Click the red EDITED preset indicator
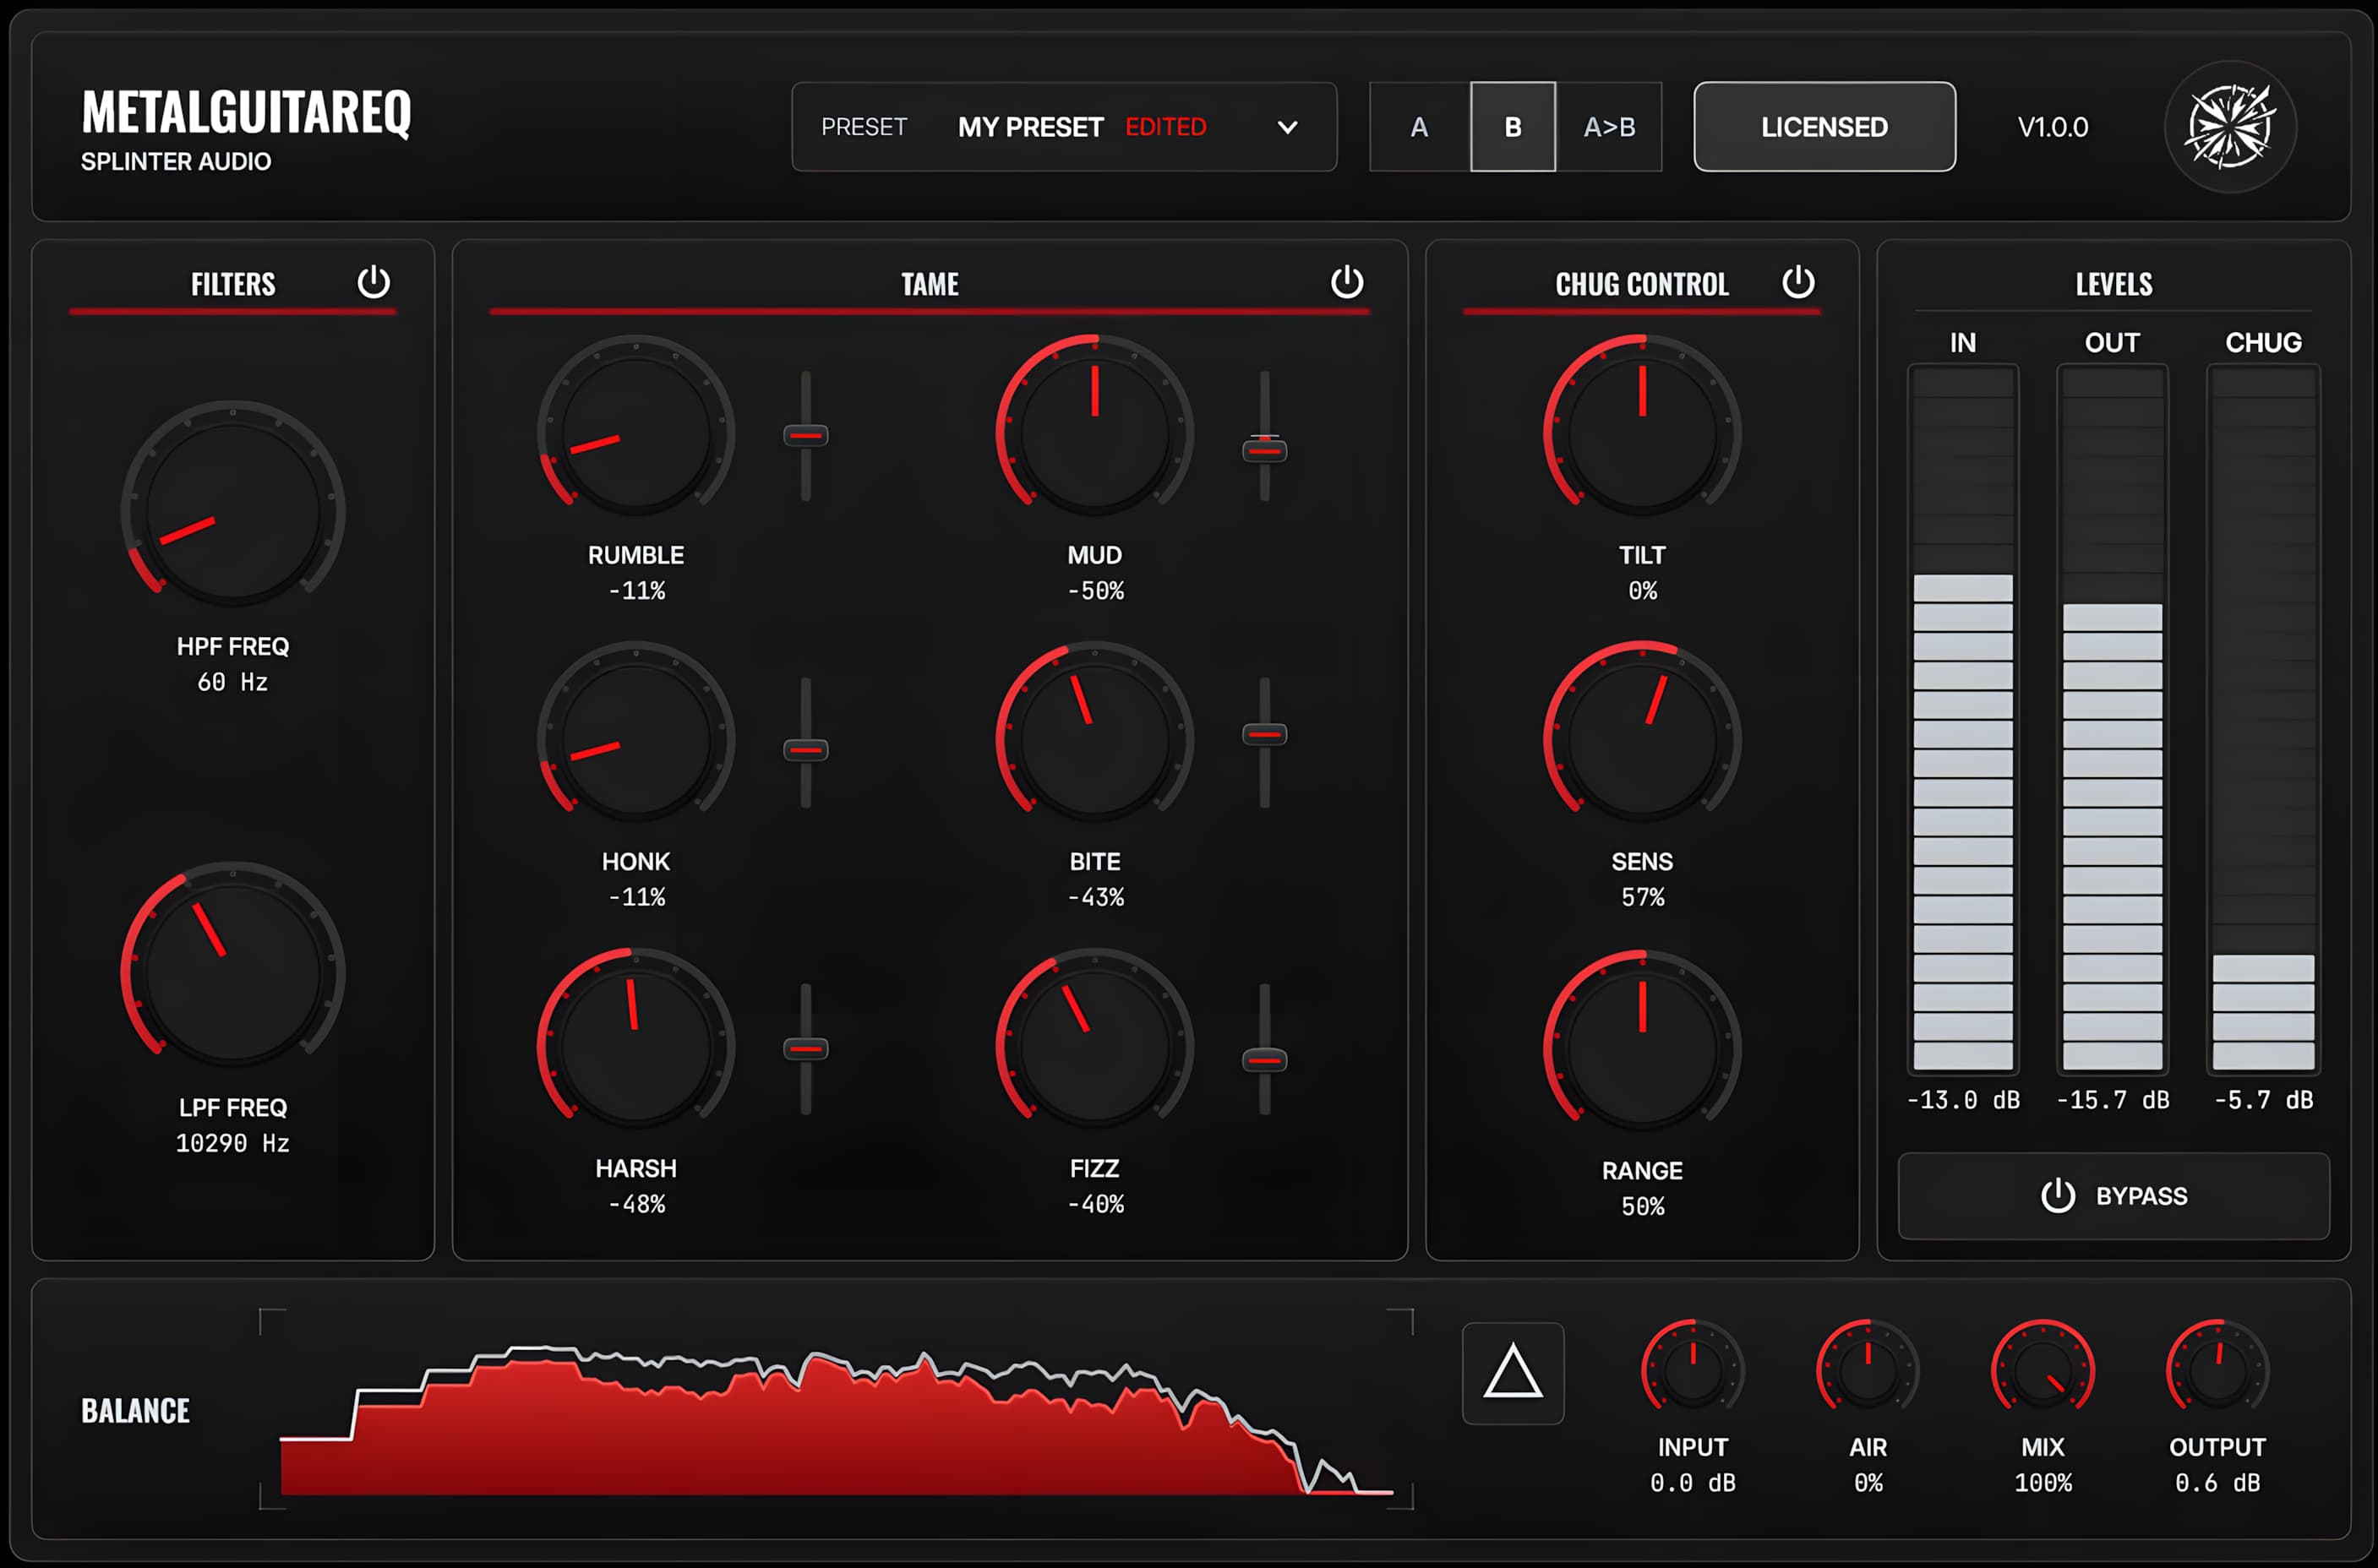2378x1568 pixels. (x=1166, y=127)
